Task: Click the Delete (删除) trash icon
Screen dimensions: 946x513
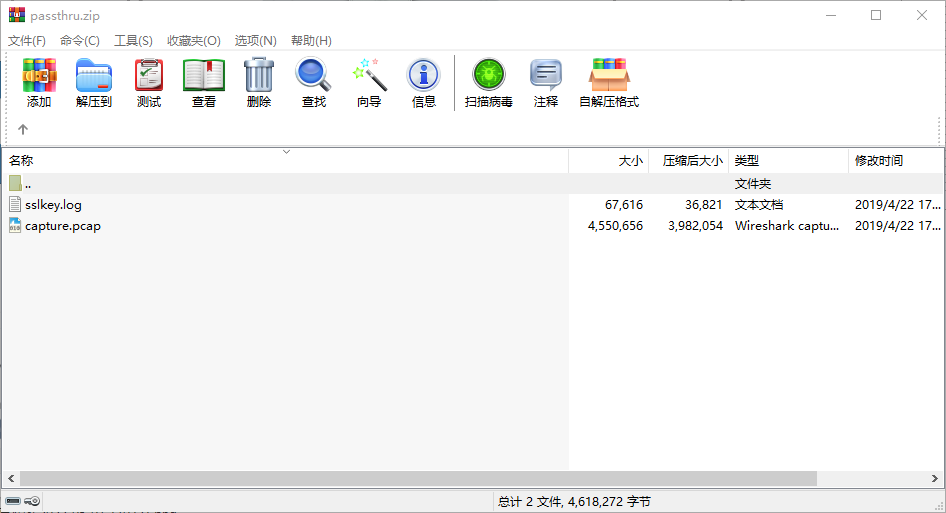Action: 259,75
